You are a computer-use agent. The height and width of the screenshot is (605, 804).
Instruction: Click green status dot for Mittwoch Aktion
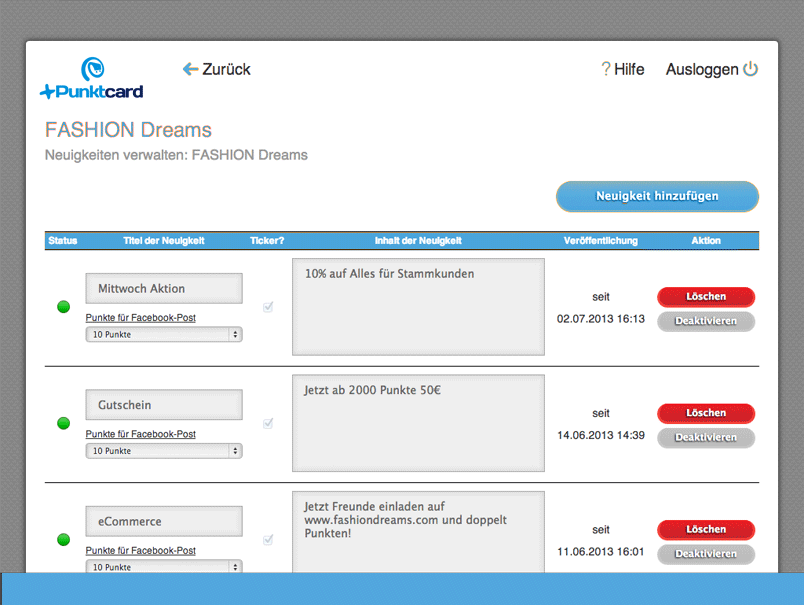click(x=64, y=307)
